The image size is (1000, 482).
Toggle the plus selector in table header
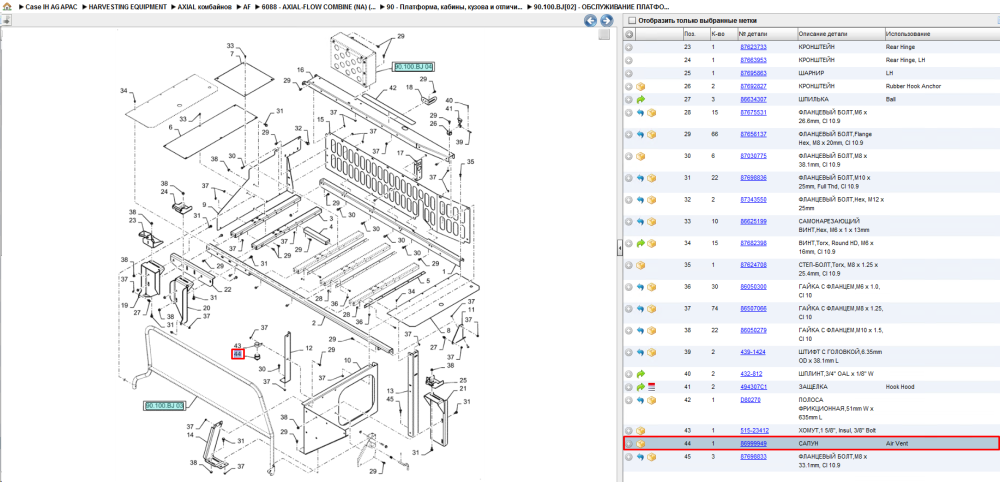click(629, 34)
